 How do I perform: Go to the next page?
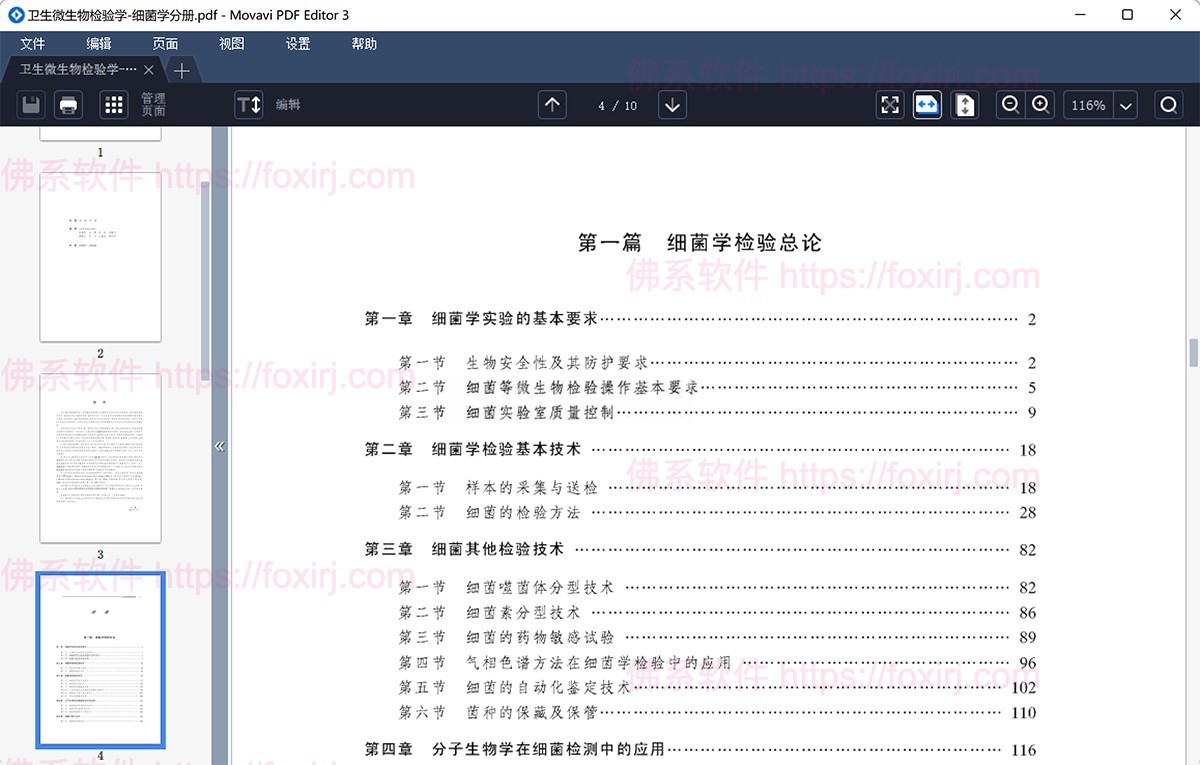click(x=671, y=104)
